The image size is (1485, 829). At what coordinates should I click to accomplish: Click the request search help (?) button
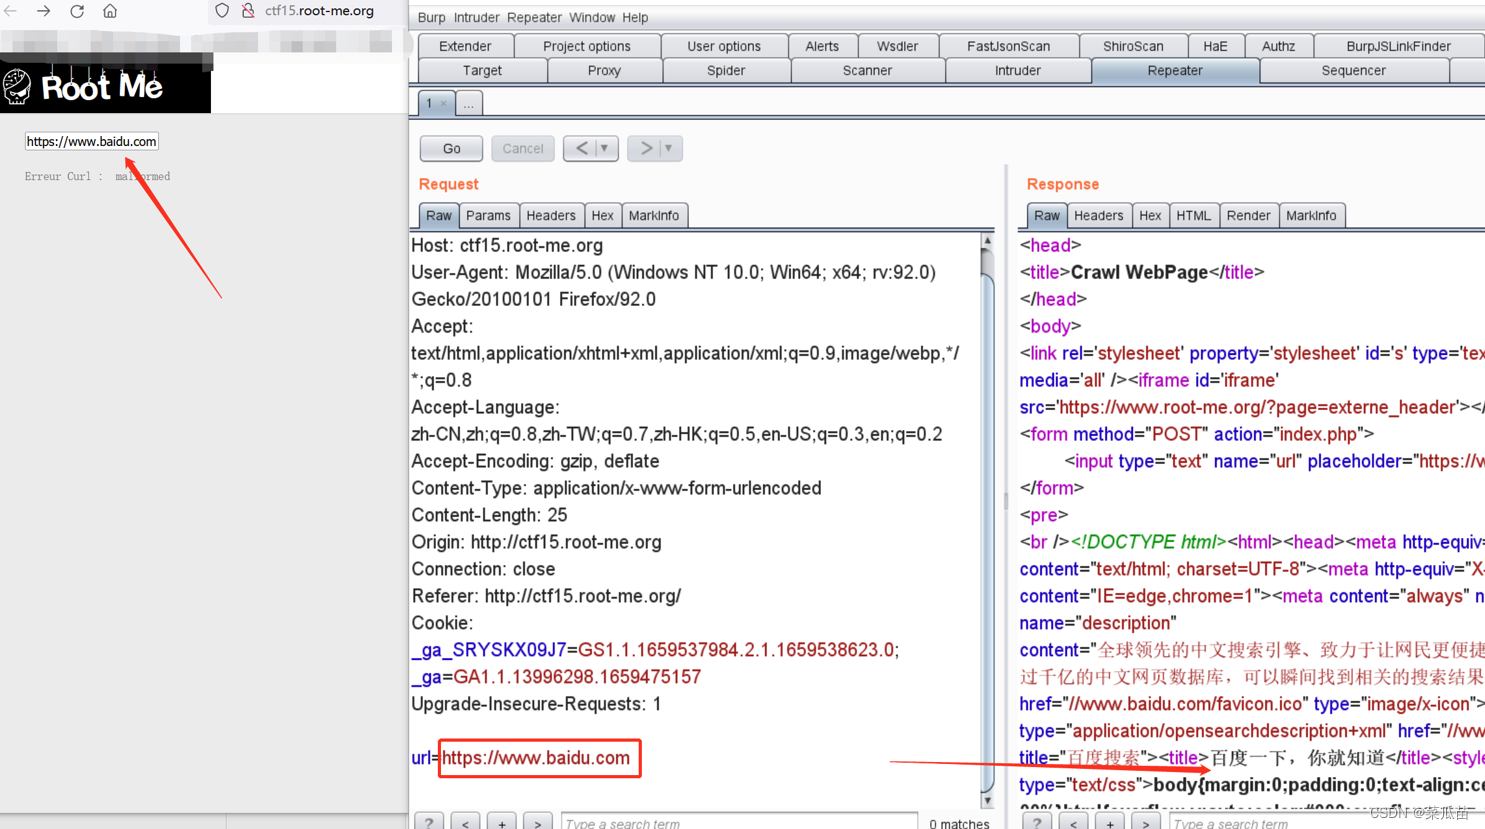pyautogui.click(x=429, y=822)
